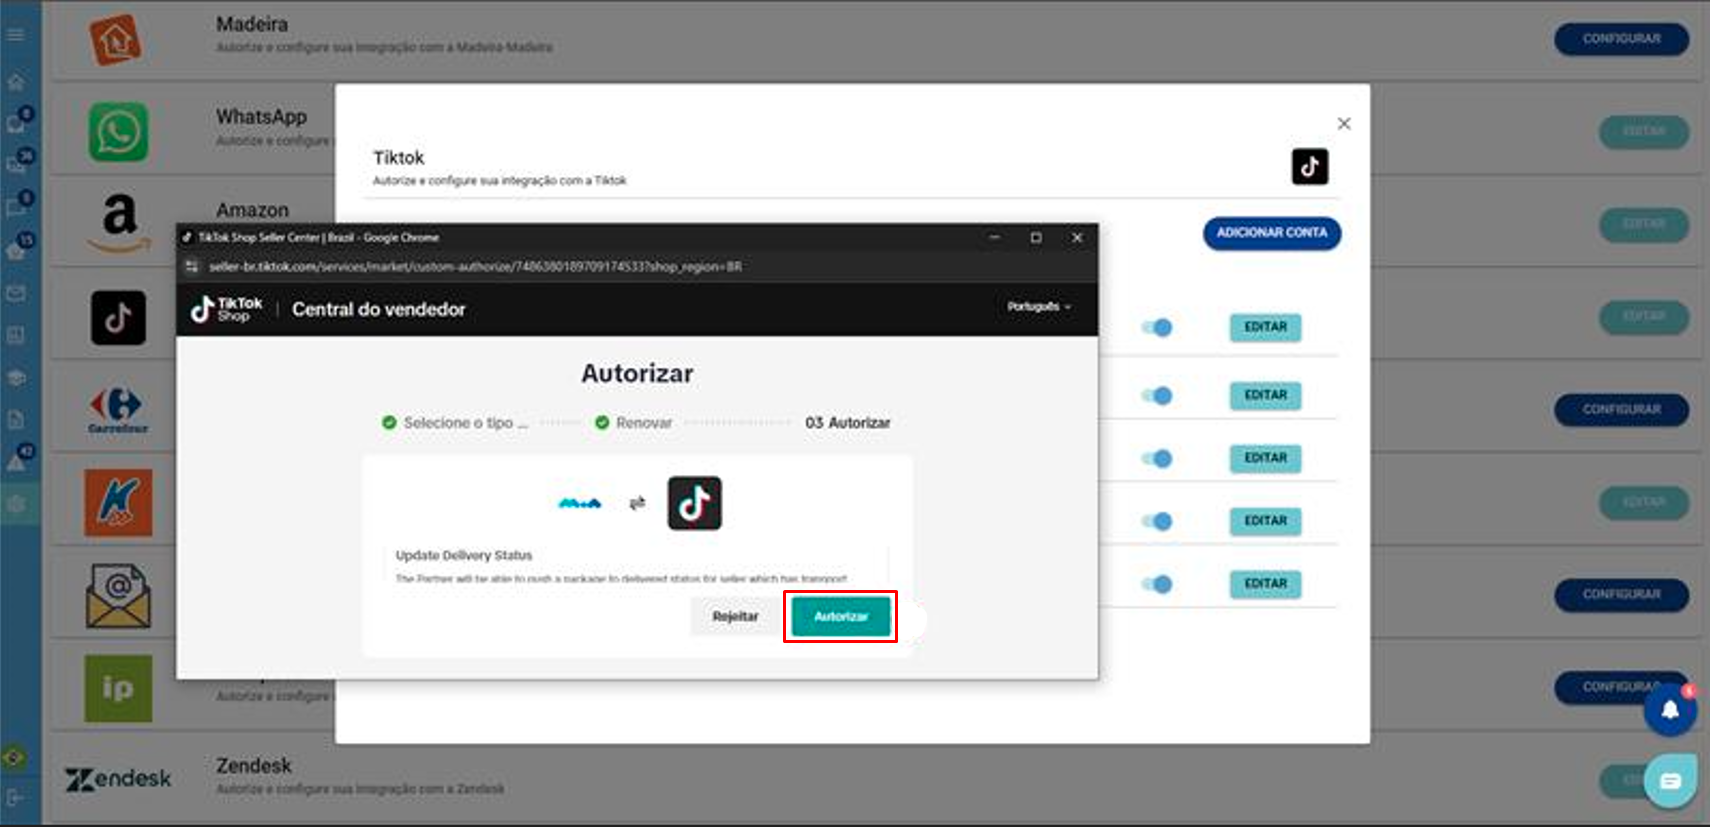Click the partner wave logo in authorization card

(579, 503)
